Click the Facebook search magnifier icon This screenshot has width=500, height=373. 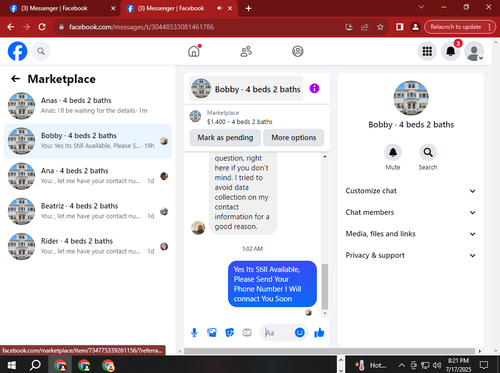pos(41,51)
